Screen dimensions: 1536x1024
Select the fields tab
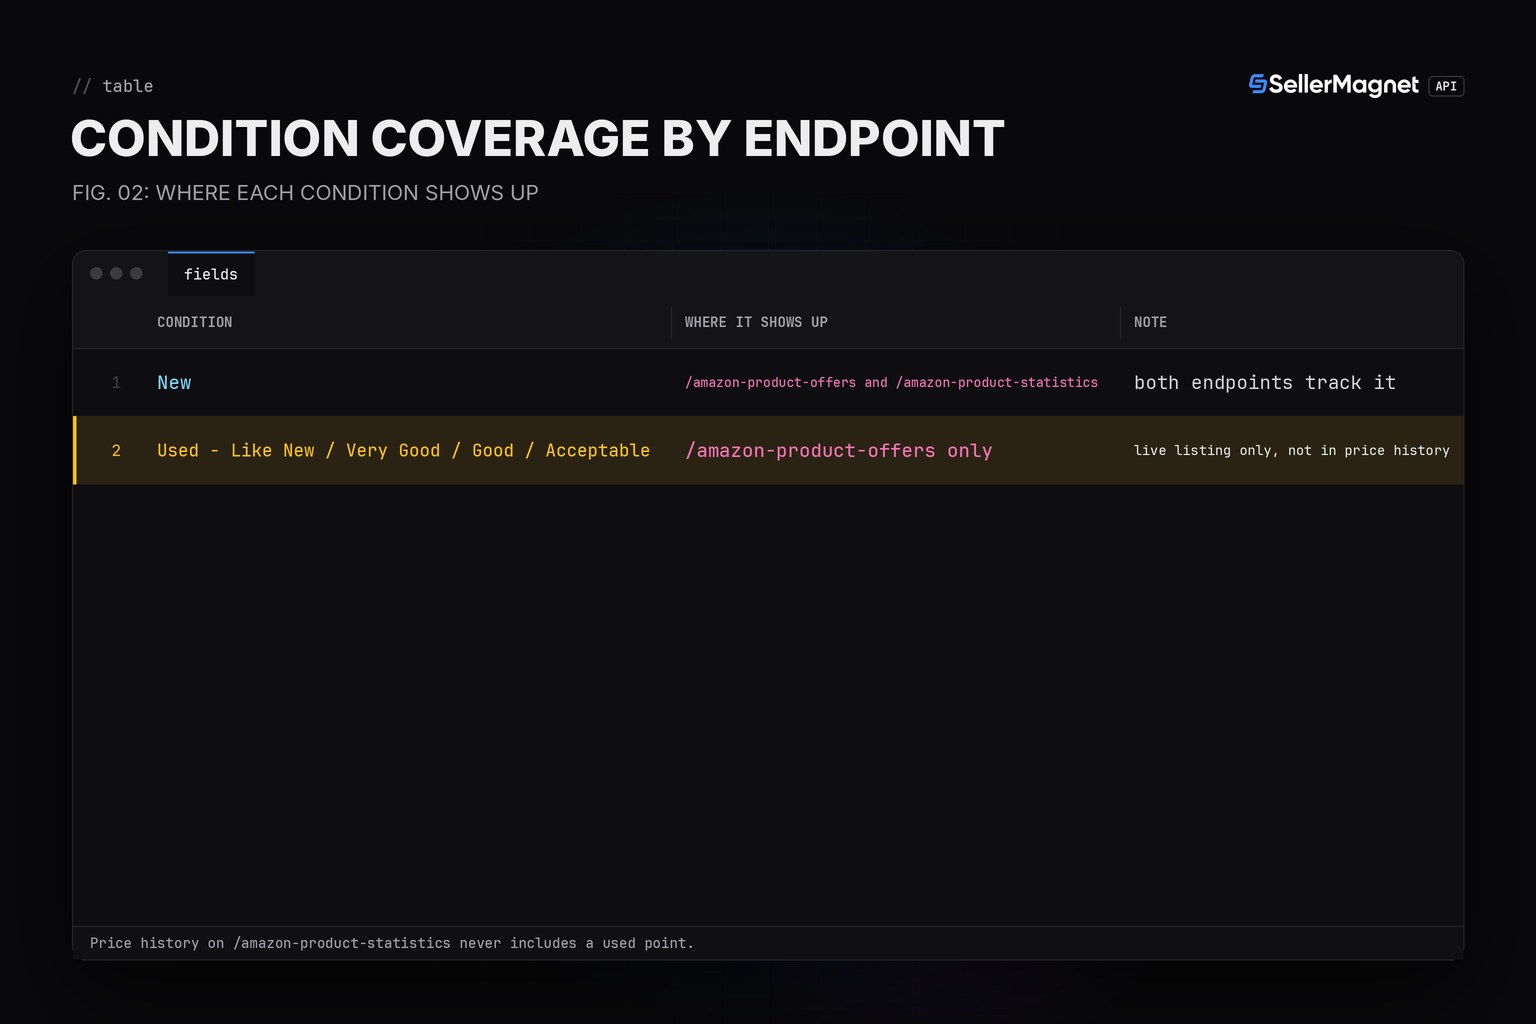pos(211,274)
